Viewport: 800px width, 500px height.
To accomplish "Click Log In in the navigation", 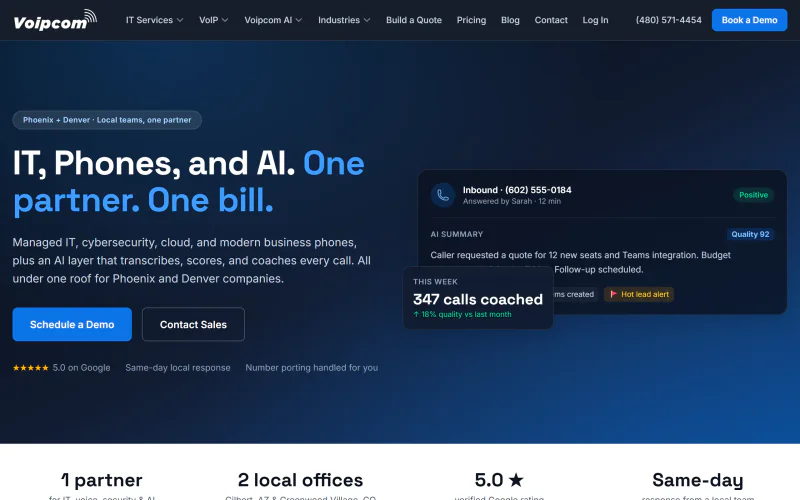I will click(x=595, y=20).
